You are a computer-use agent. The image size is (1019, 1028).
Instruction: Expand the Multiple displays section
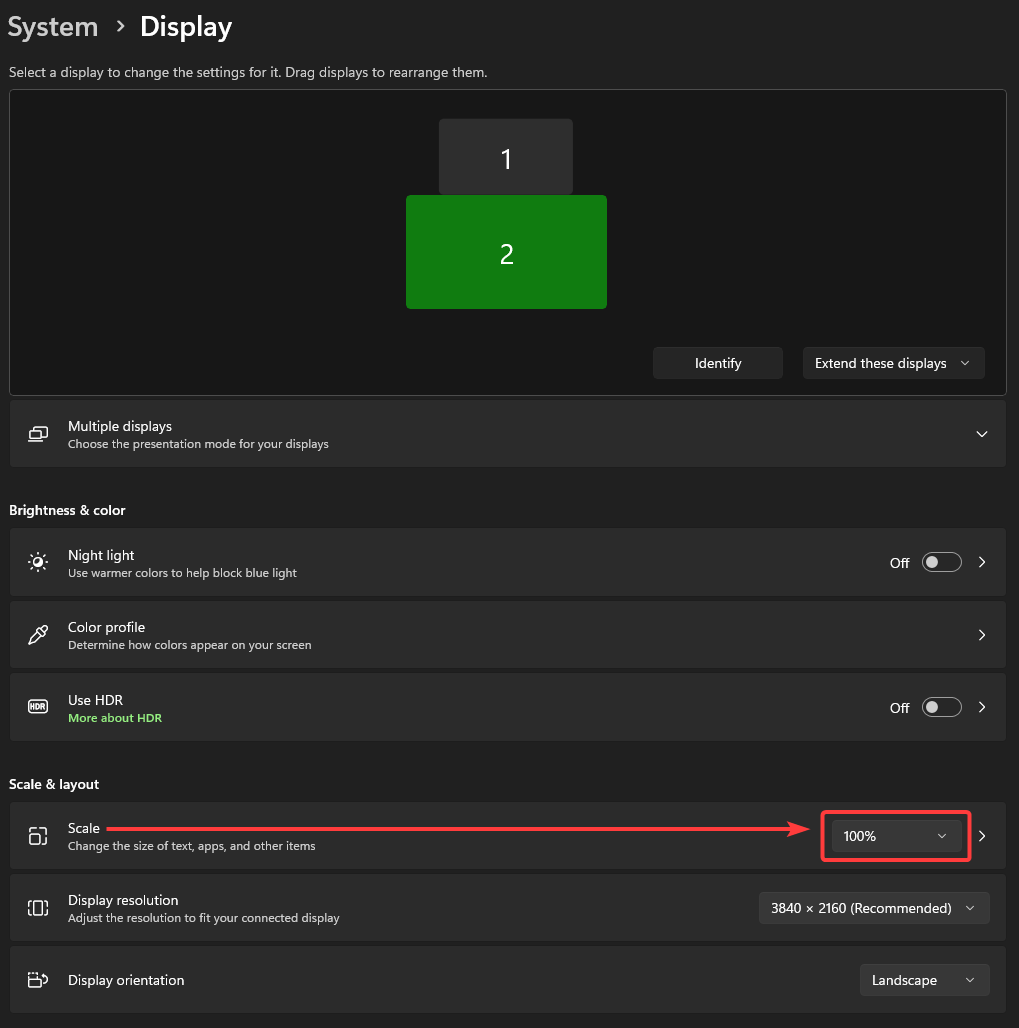pyautogui.click(x=982, y=434)
